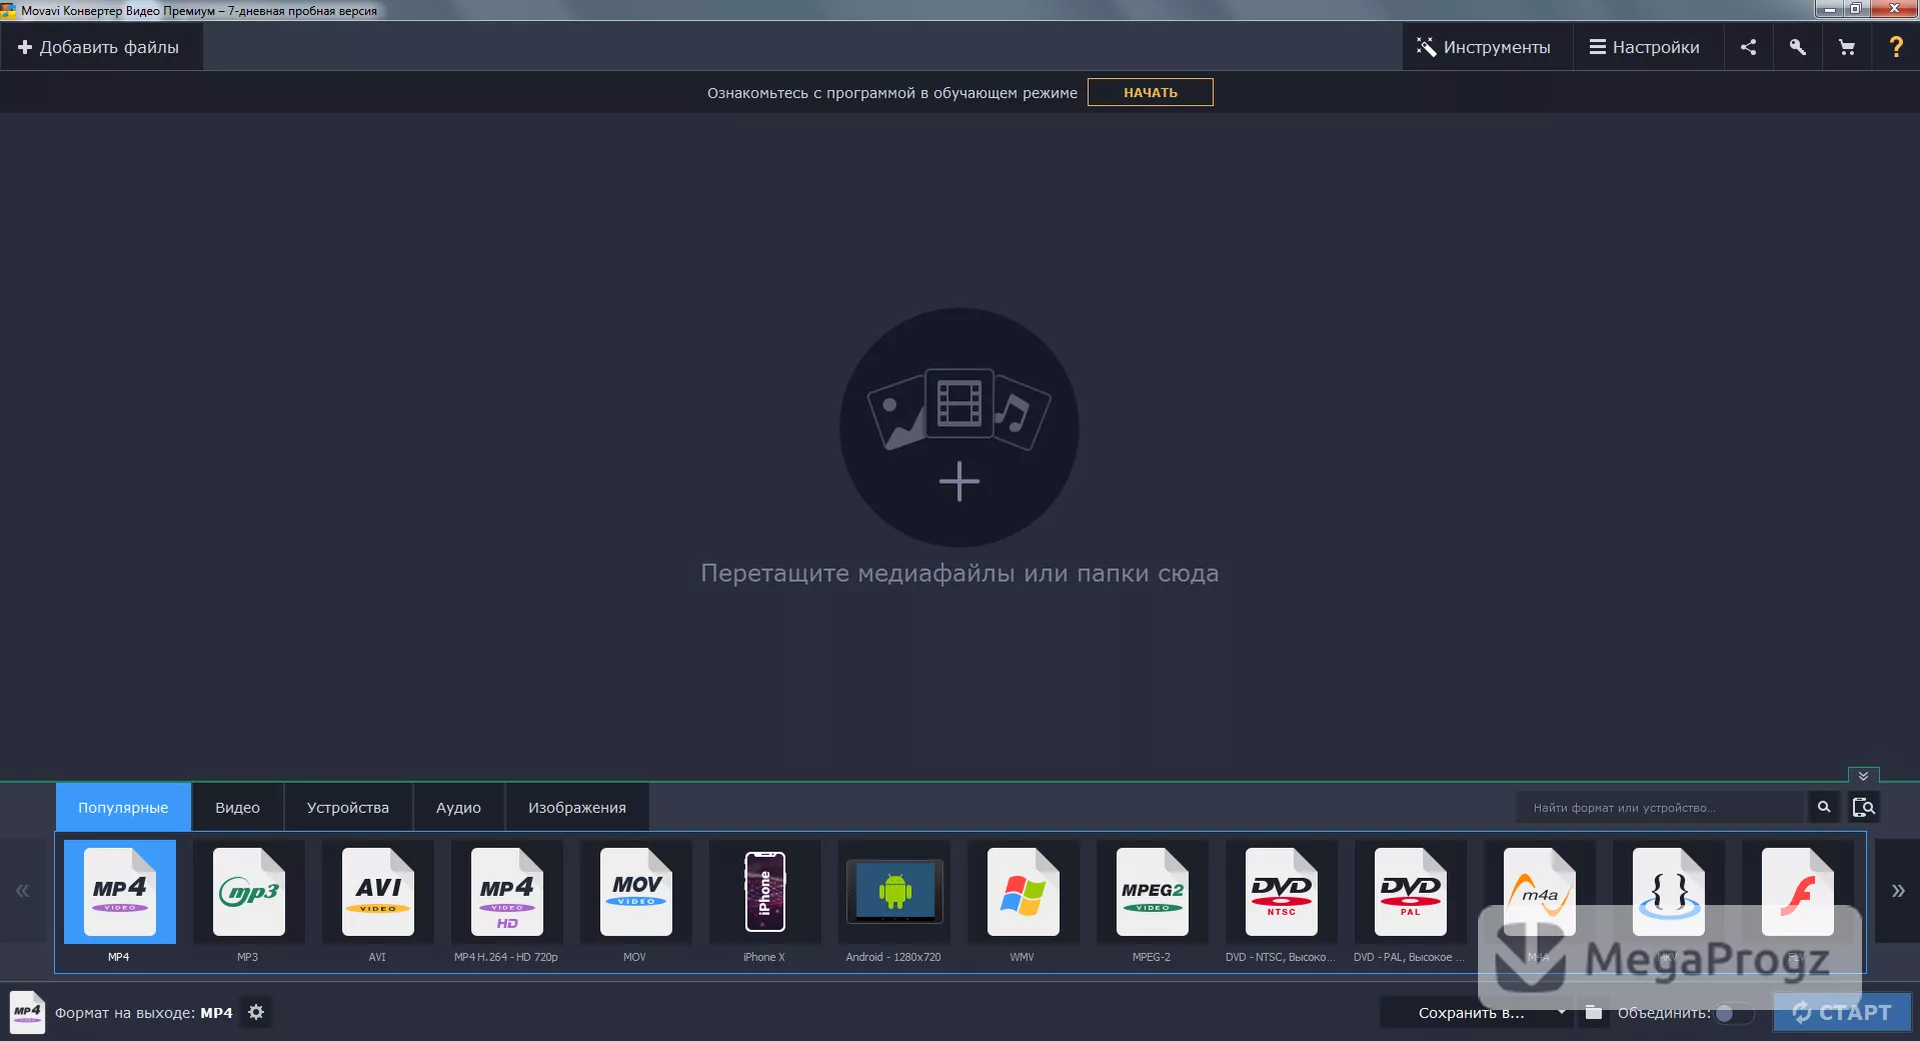Click the central add media plus circle

click(959, 427)
